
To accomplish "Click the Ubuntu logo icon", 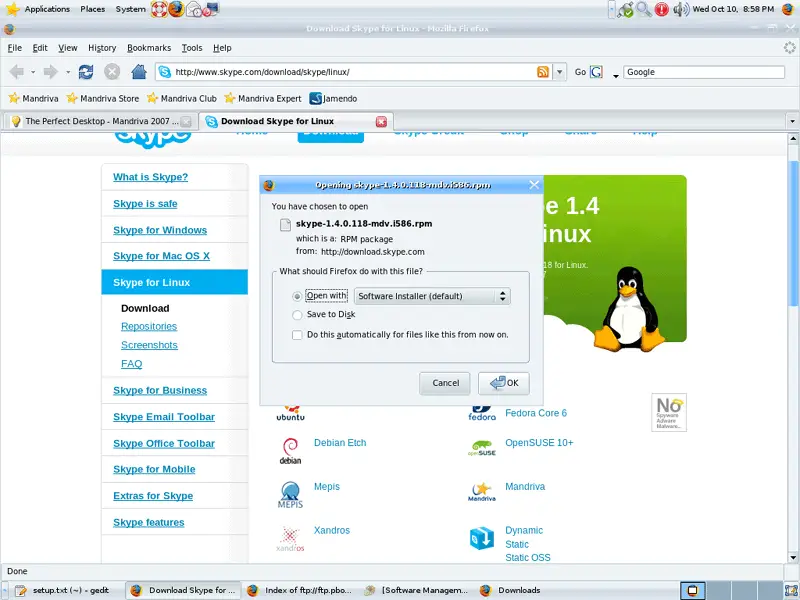I will tap(290, 413).
